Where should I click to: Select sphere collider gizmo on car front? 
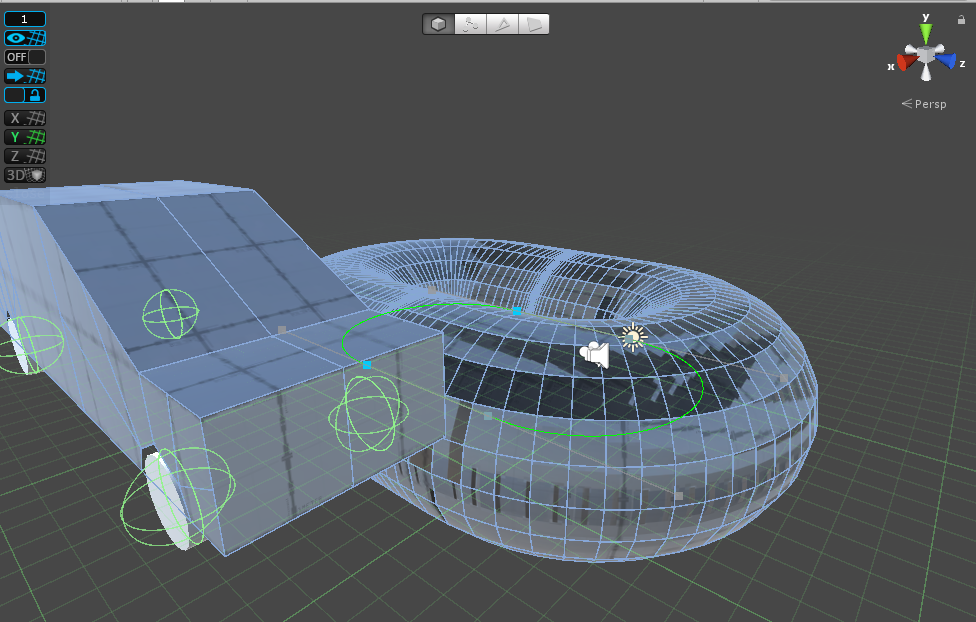click(368, 413)
